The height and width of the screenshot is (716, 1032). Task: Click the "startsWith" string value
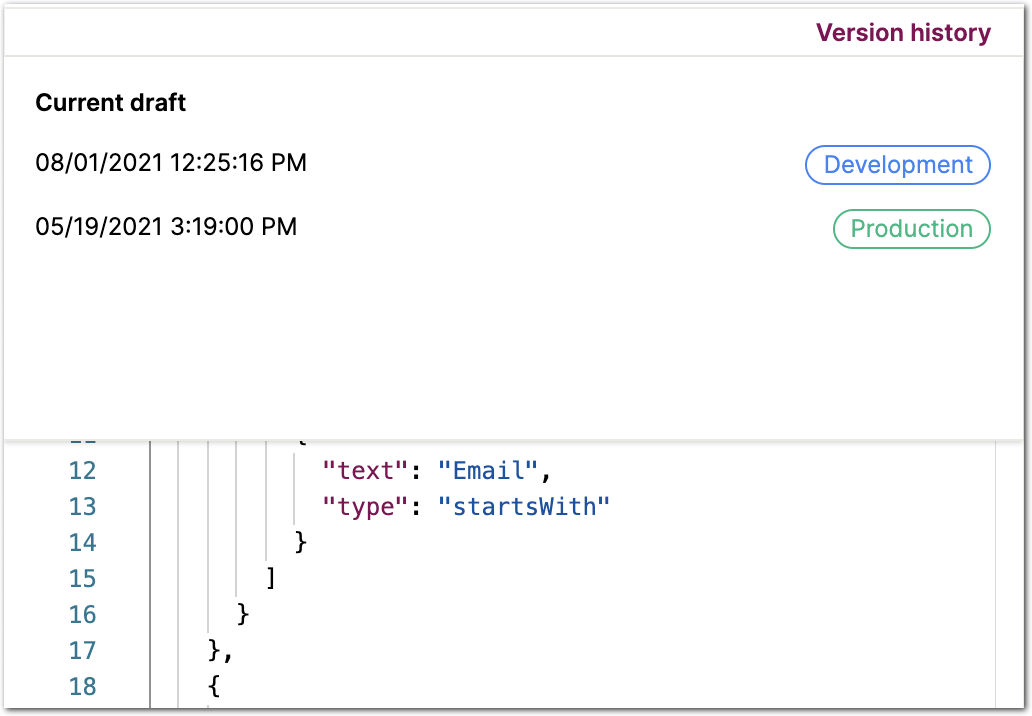coord(524,507)
